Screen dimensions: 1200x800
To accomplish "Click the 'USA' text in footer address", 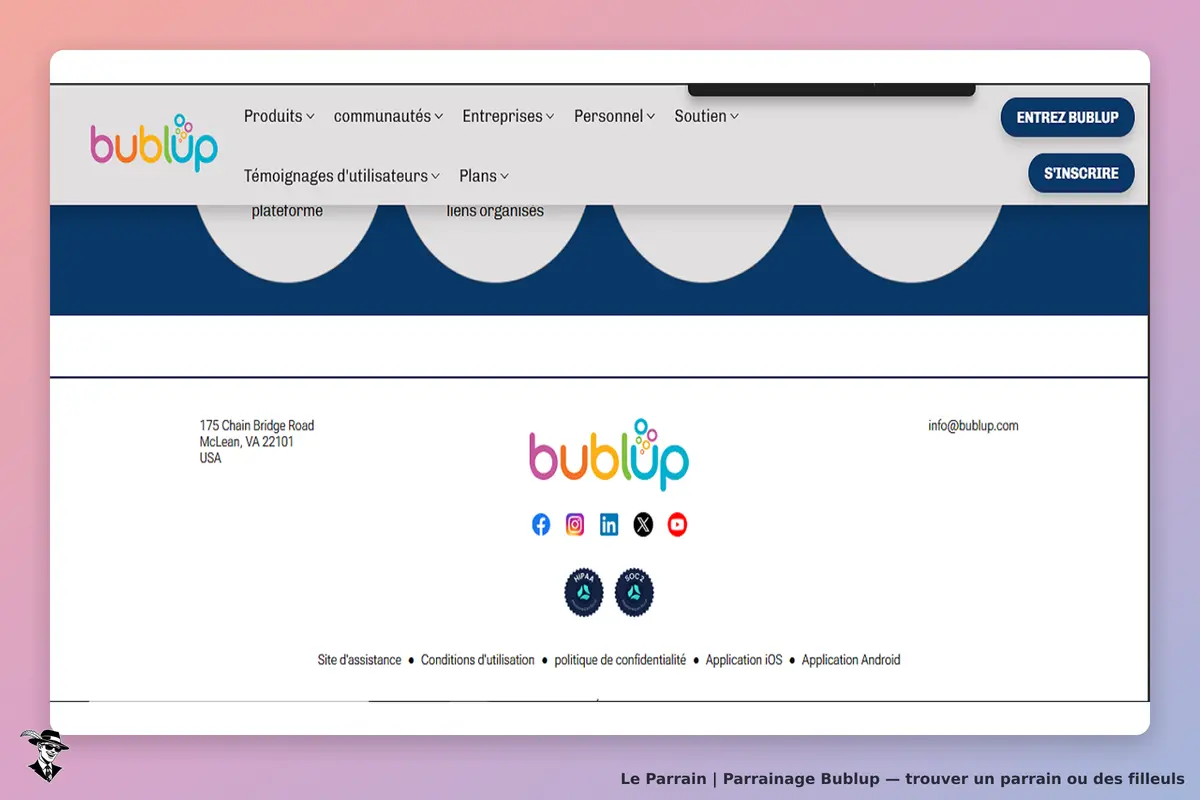I will (211, 458).
